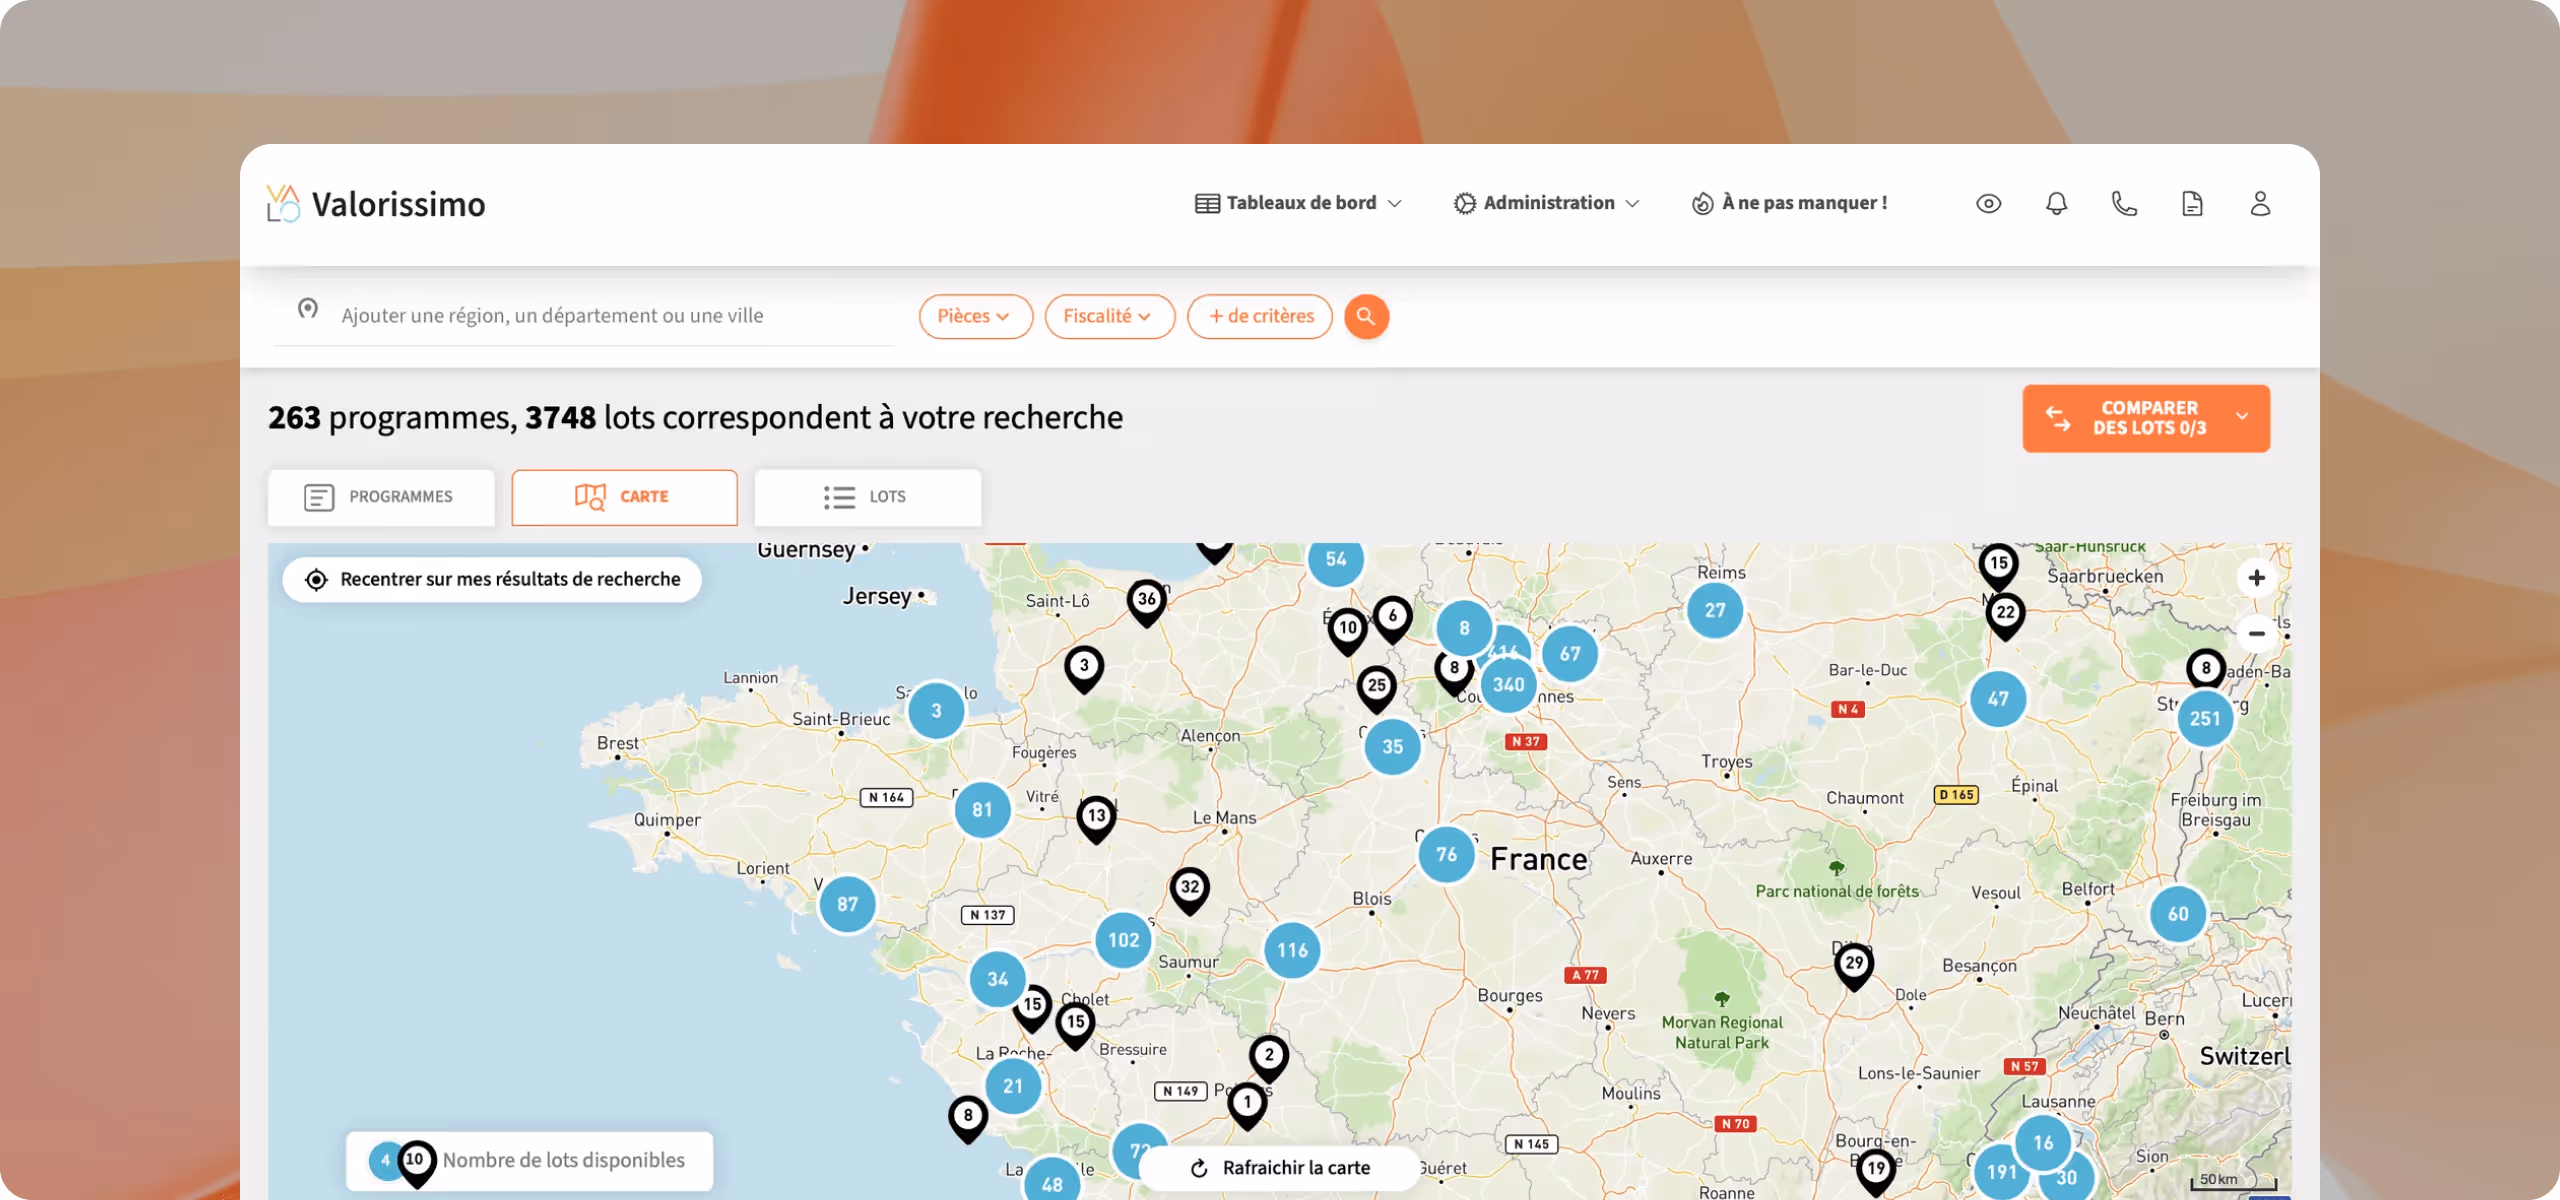
Task: Click the search magnifier button
Action: (x=1366, y=316)
